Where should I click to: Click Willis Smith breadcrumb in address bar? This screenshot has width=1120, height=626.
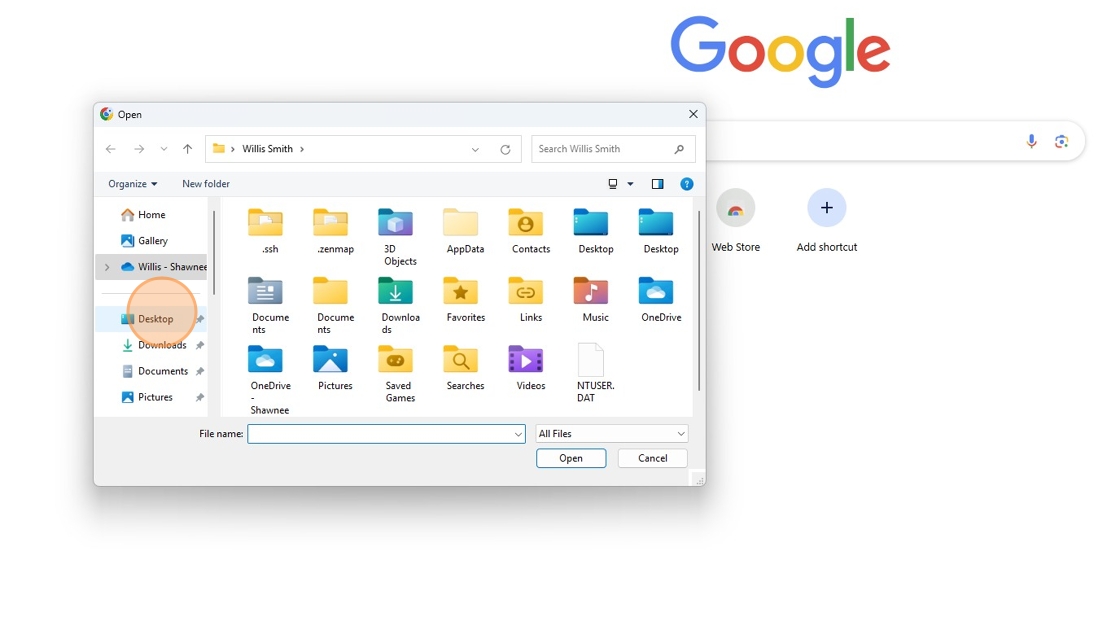point(267,149)
